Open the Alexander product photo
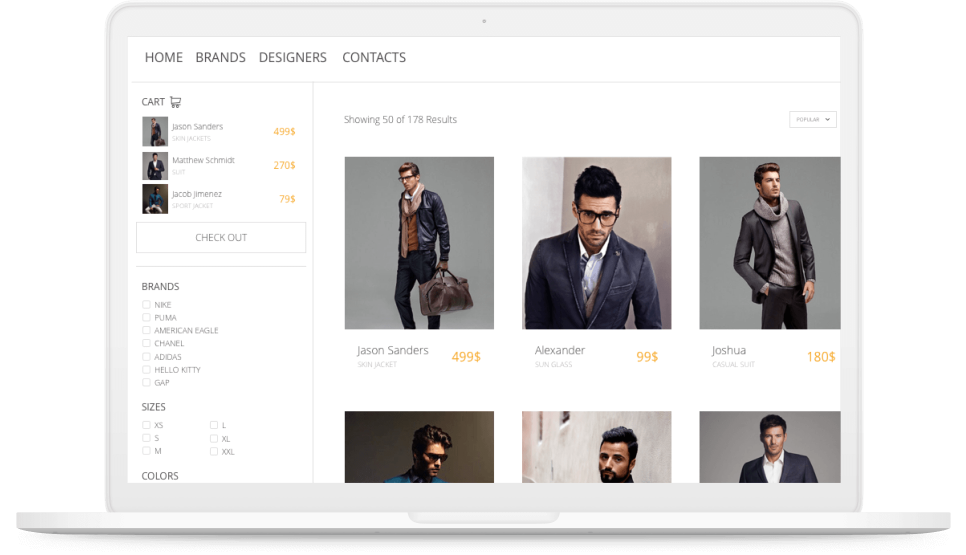Image resolution: width=966 pixels, height=555 pixels. [x=596, y=243]
